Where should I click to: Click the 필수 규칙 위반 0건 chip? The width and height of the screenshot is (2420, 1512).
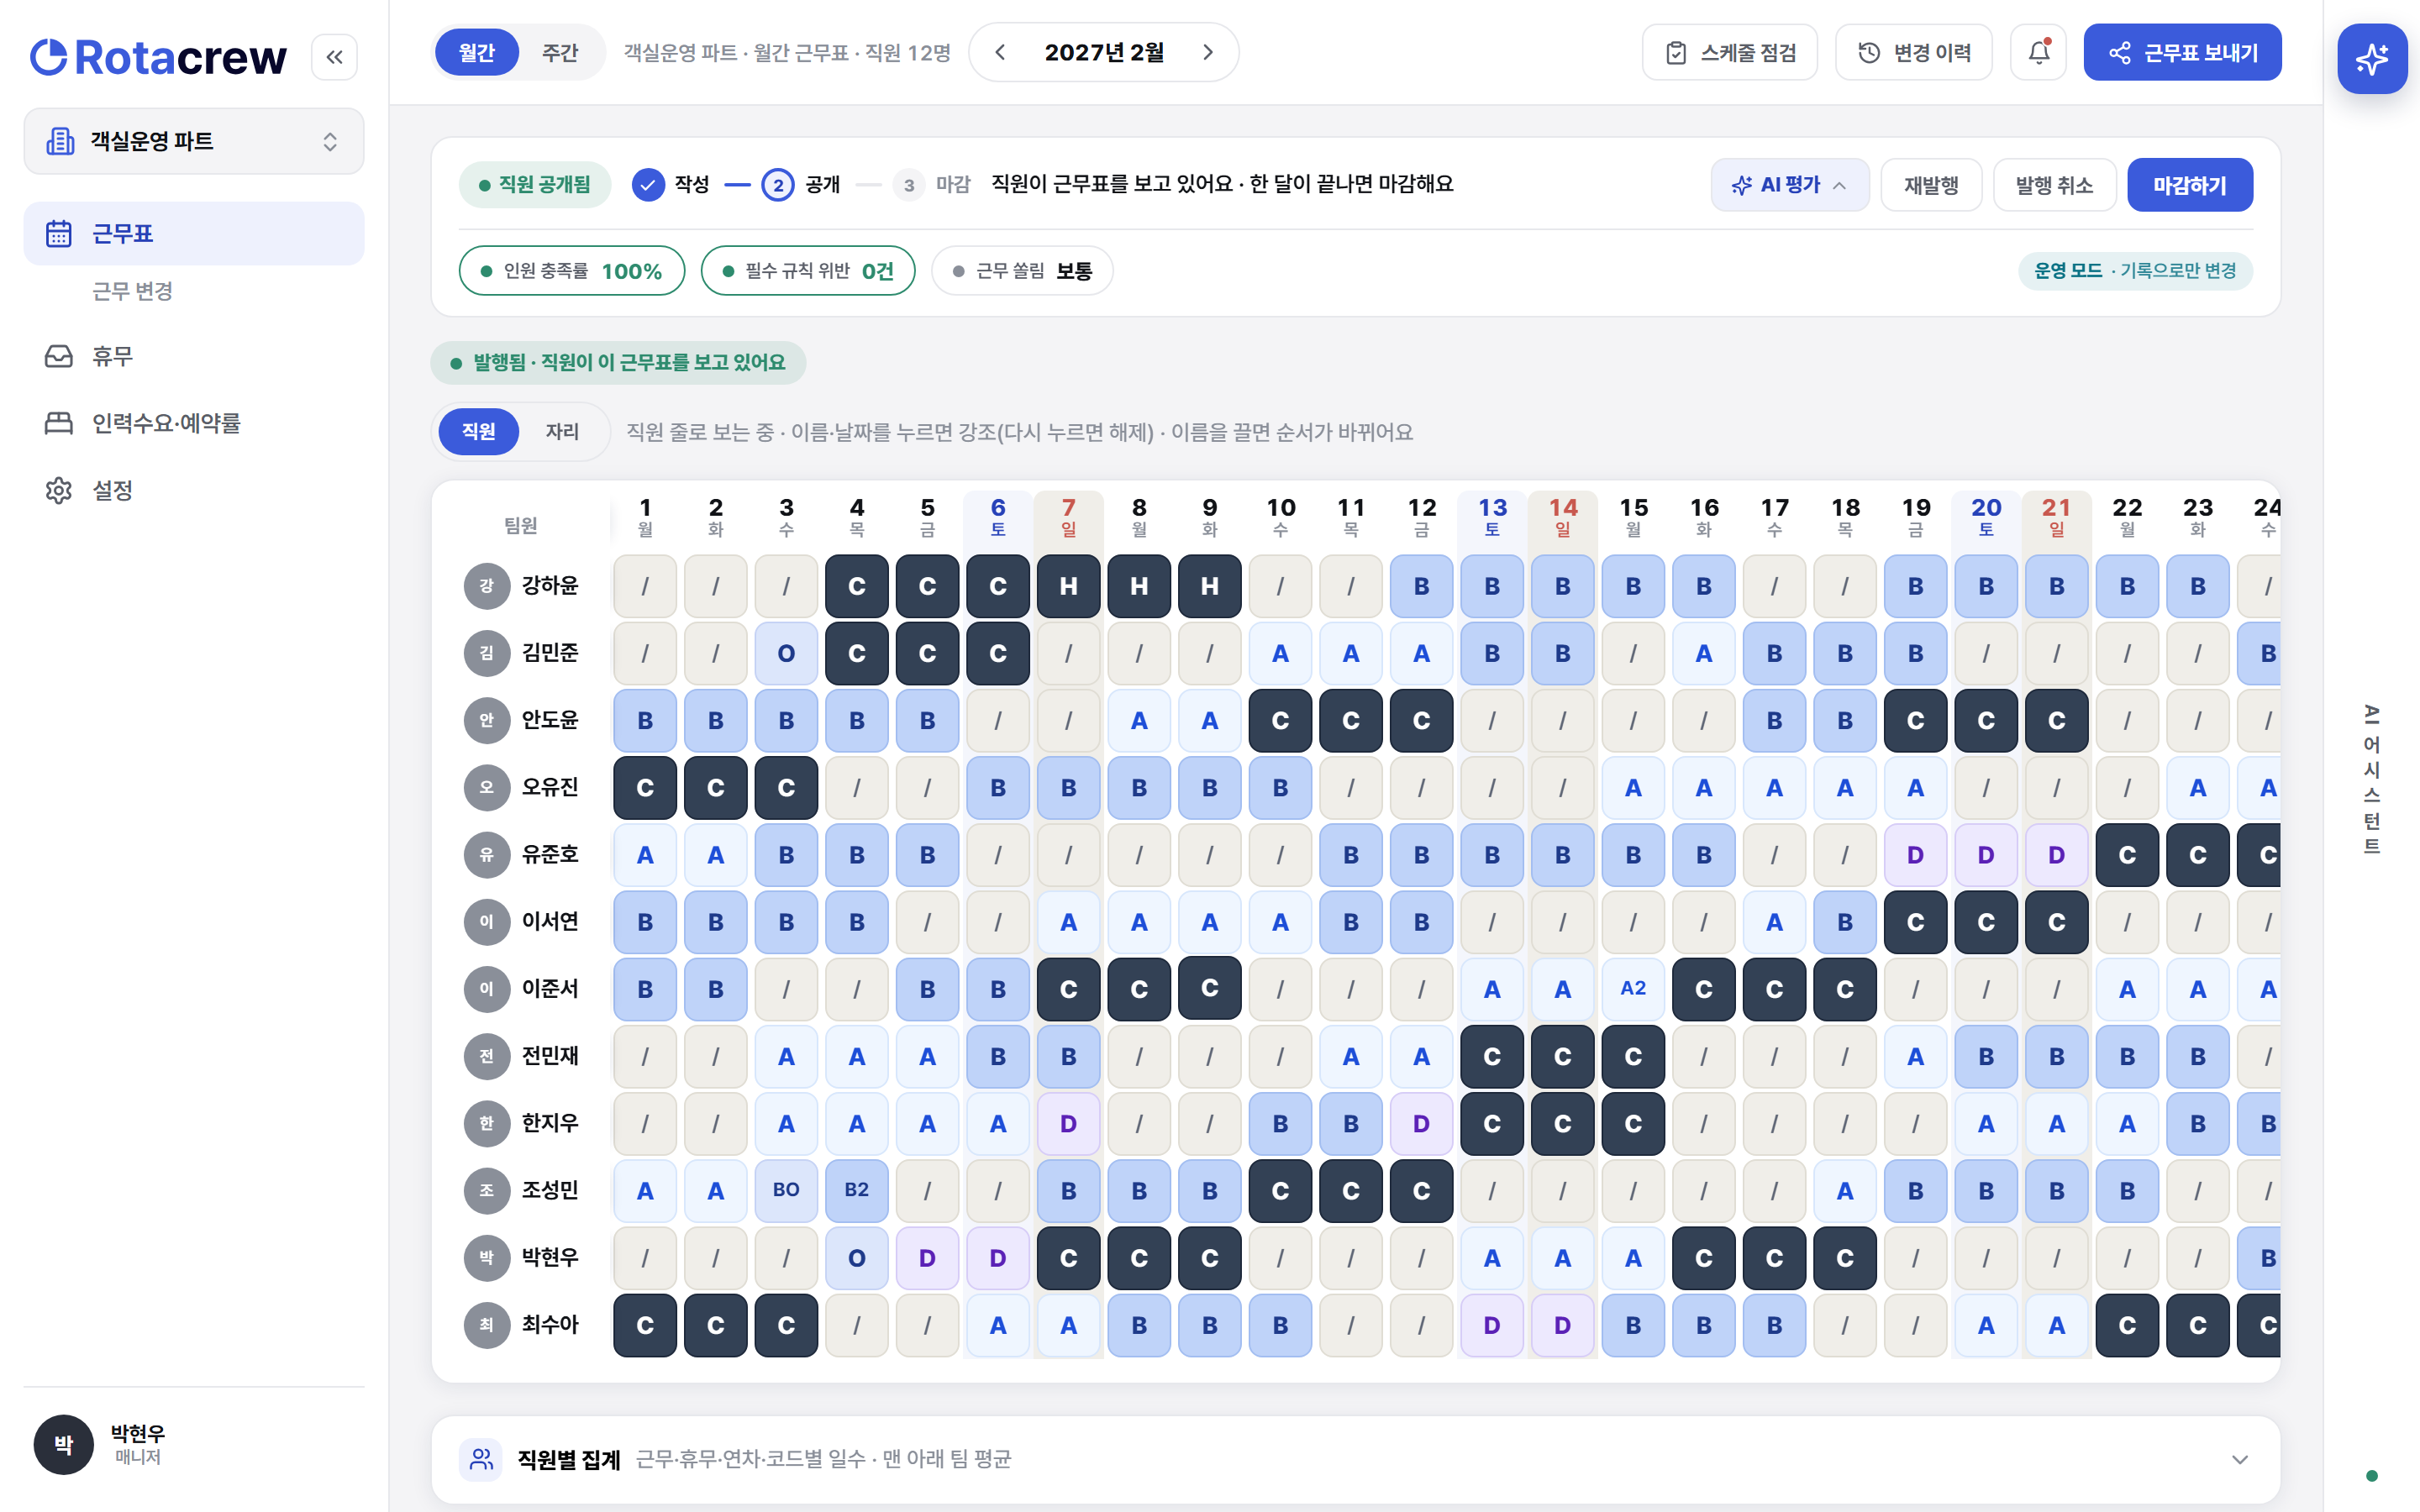coord(808,271)
